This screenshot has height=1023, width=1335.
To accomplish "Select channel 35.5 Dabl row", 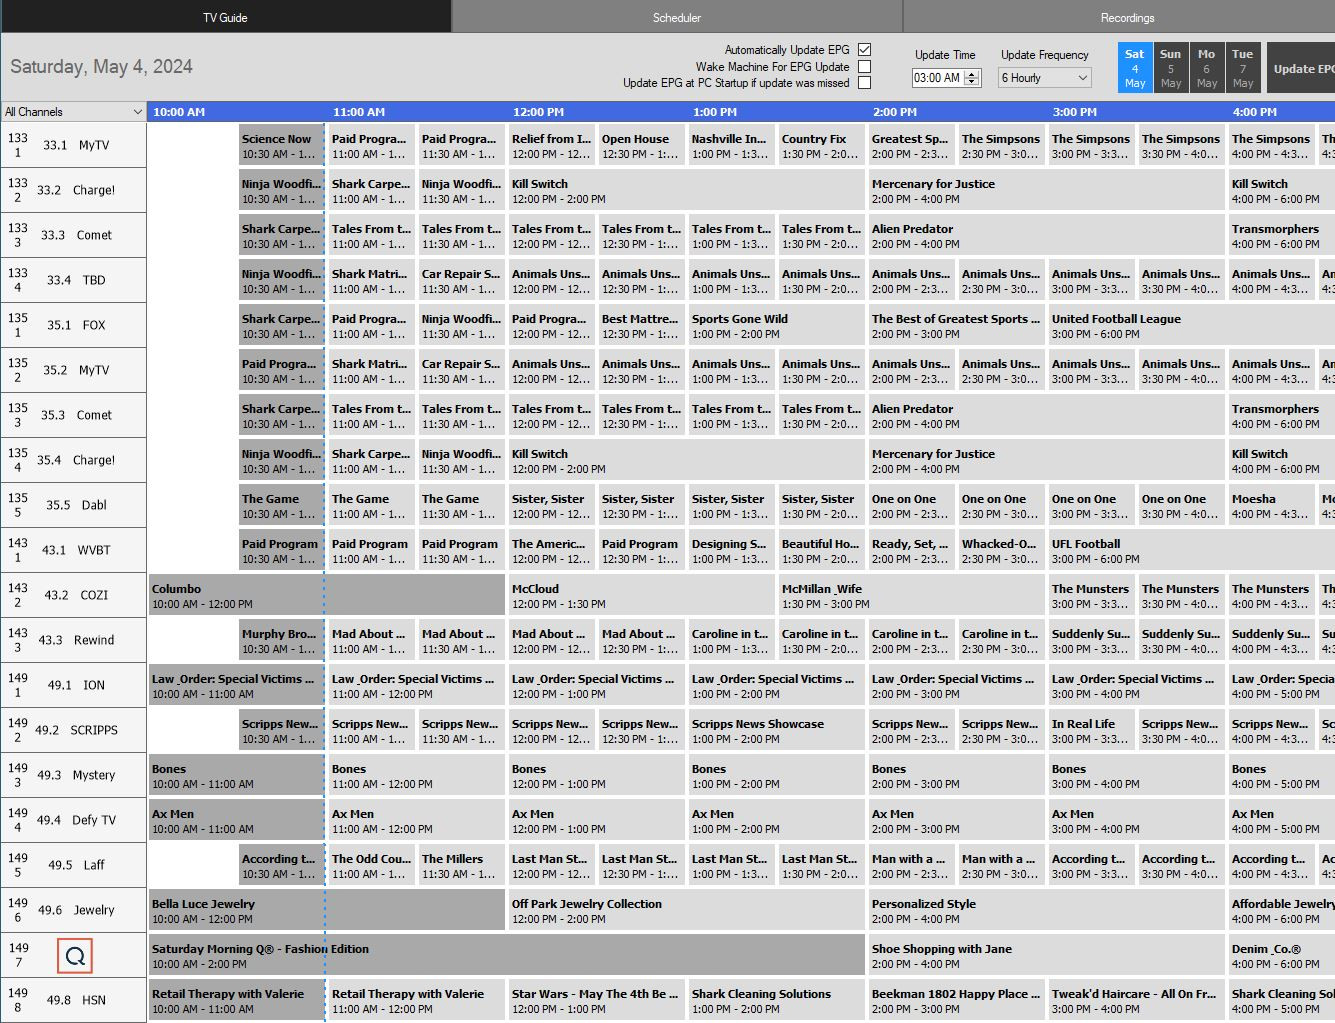I will [73, 505].
